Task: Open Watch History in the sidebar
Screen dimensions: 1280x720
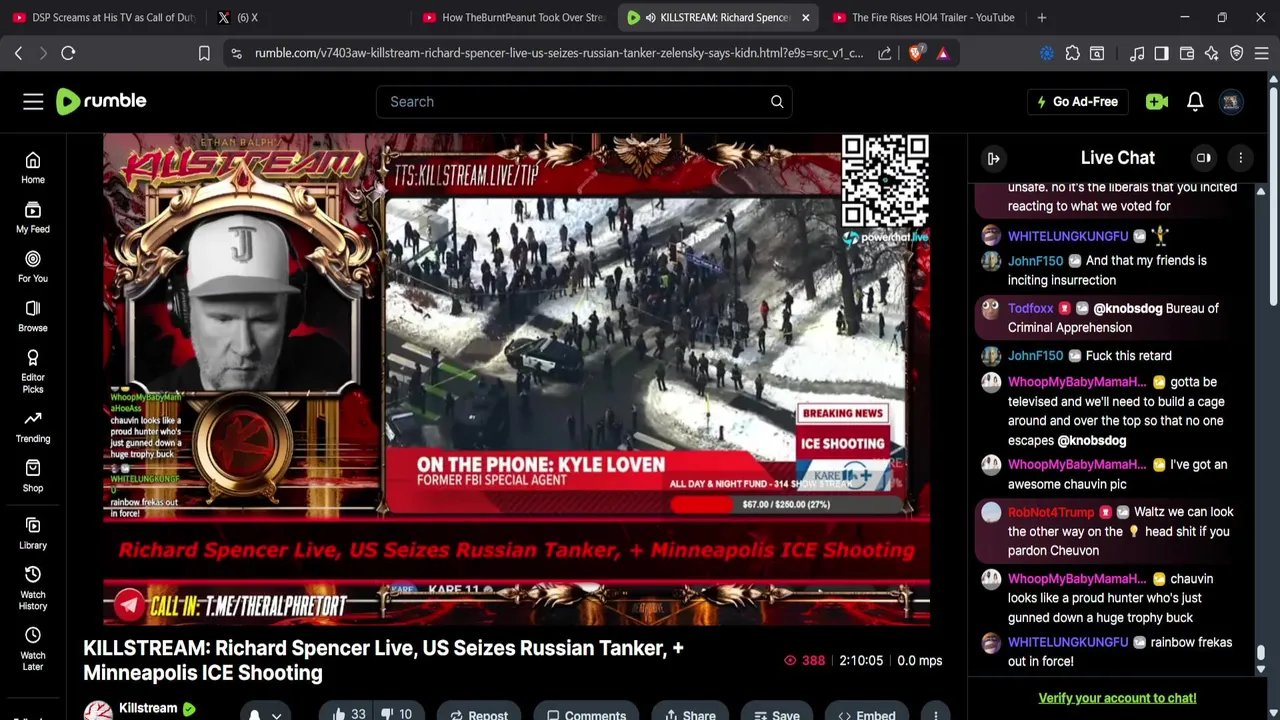Action: (33, 588)
